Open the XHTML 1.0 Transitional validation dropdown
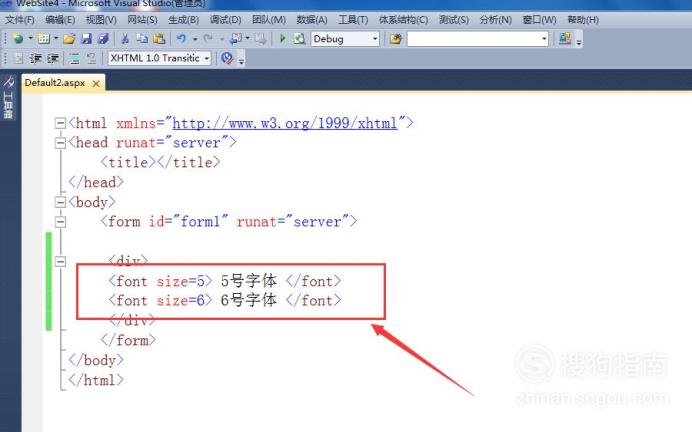The image size is (692, 432). click(x=160, y=58)
